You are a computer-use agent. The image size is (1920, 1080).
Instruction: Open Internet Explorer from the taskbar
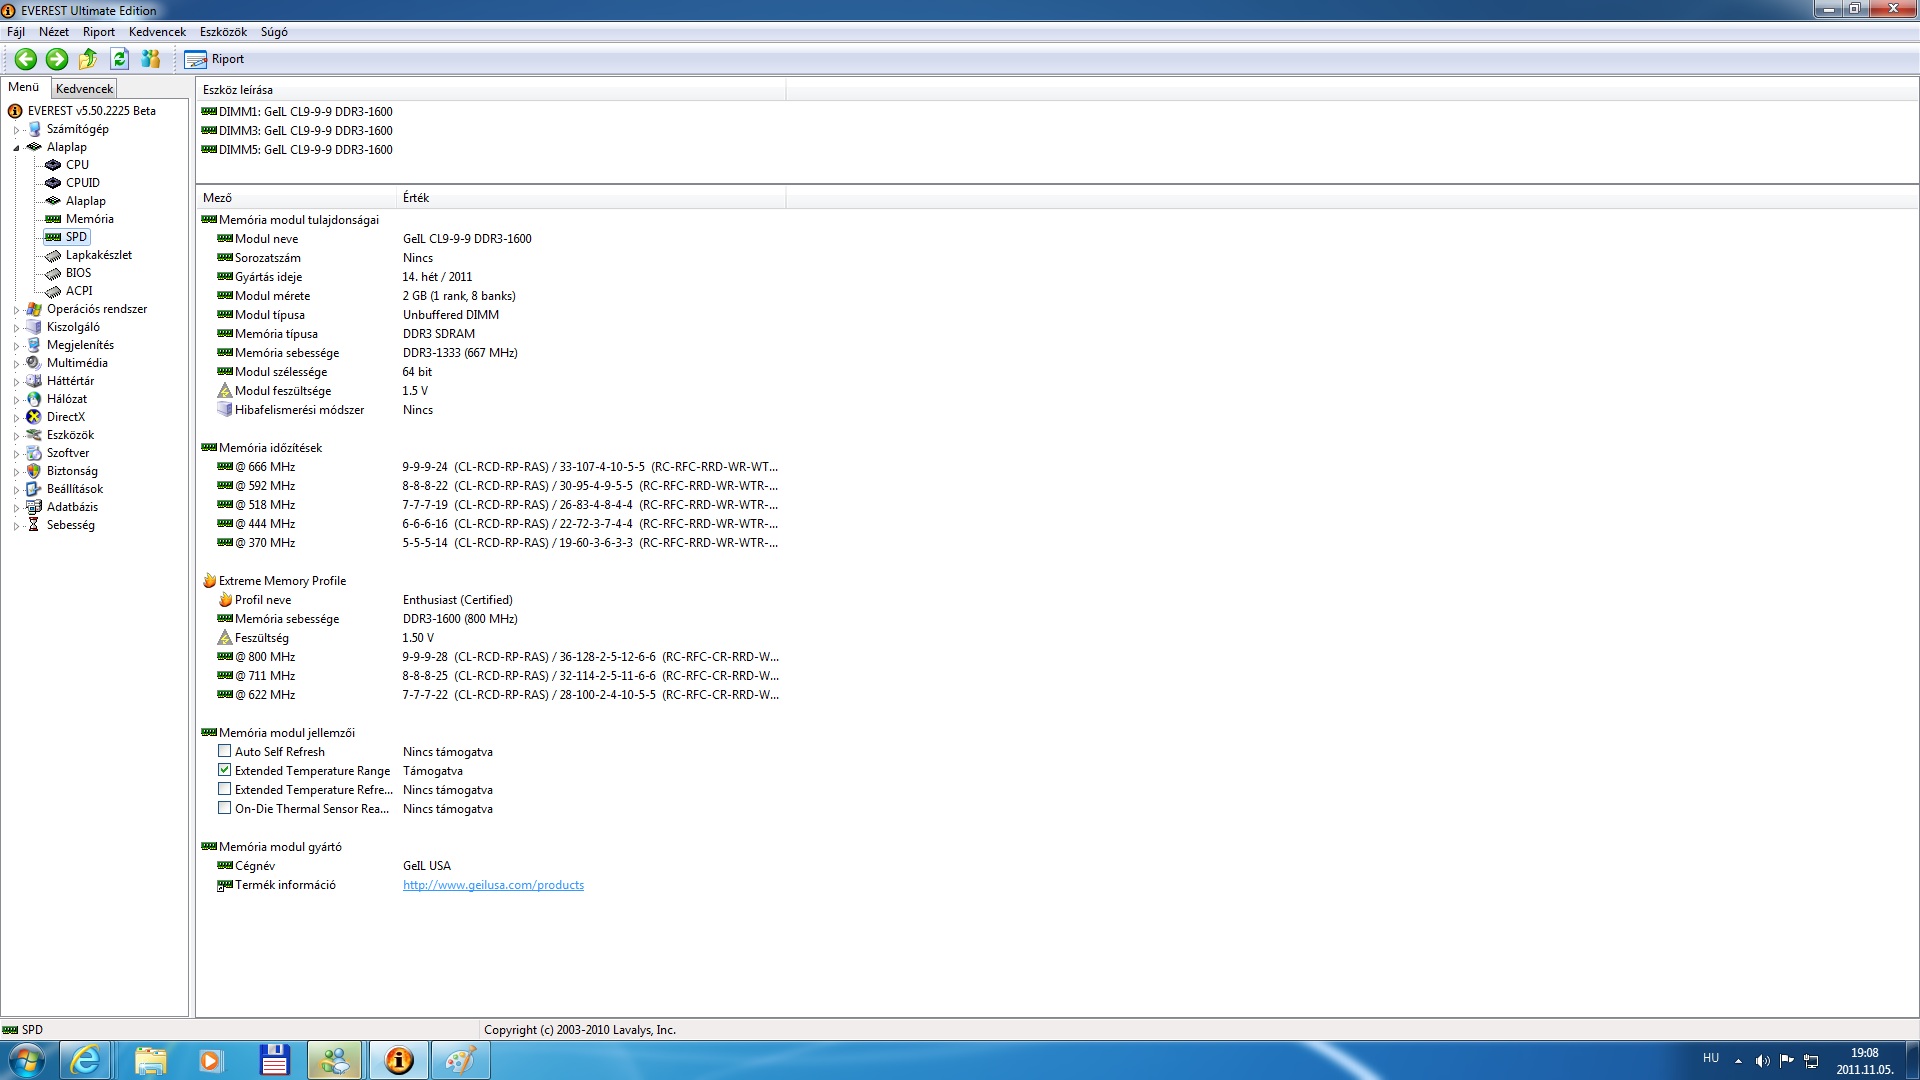click(x=86, y=1060)
